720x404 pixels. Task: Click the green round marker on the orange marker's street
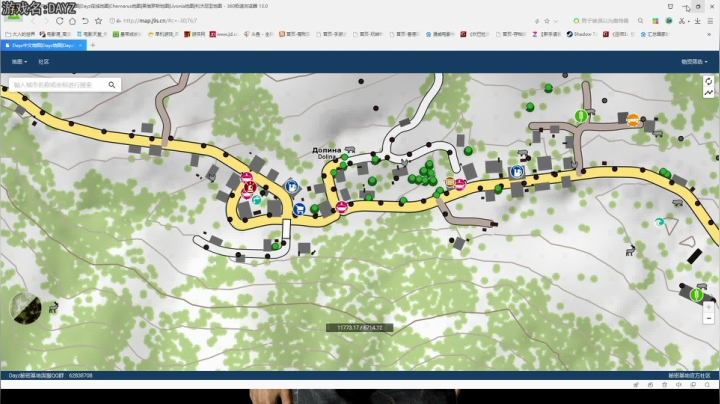[581, 116]
